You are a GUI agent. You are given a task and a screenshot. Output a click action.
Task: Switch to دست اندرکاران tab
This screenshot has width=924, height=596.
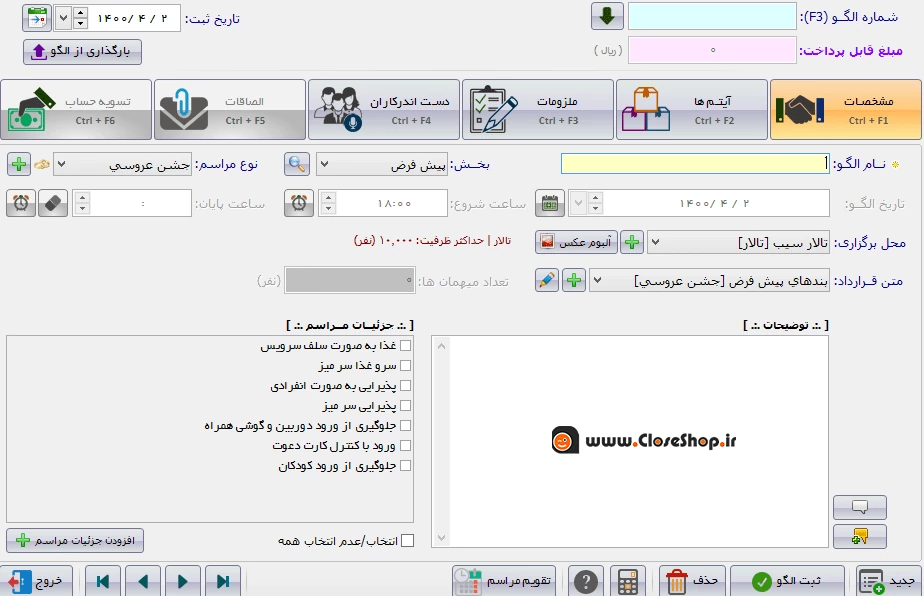(x=384, y=110)
